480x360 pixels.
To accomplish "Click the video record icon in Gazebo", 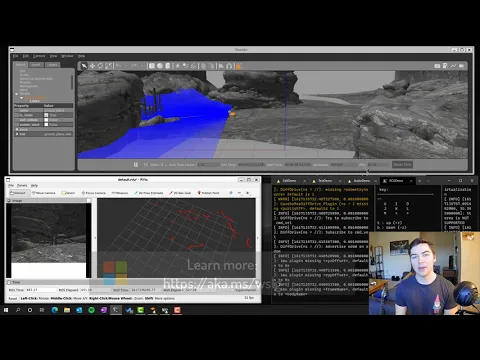I will tap(462, 66).
